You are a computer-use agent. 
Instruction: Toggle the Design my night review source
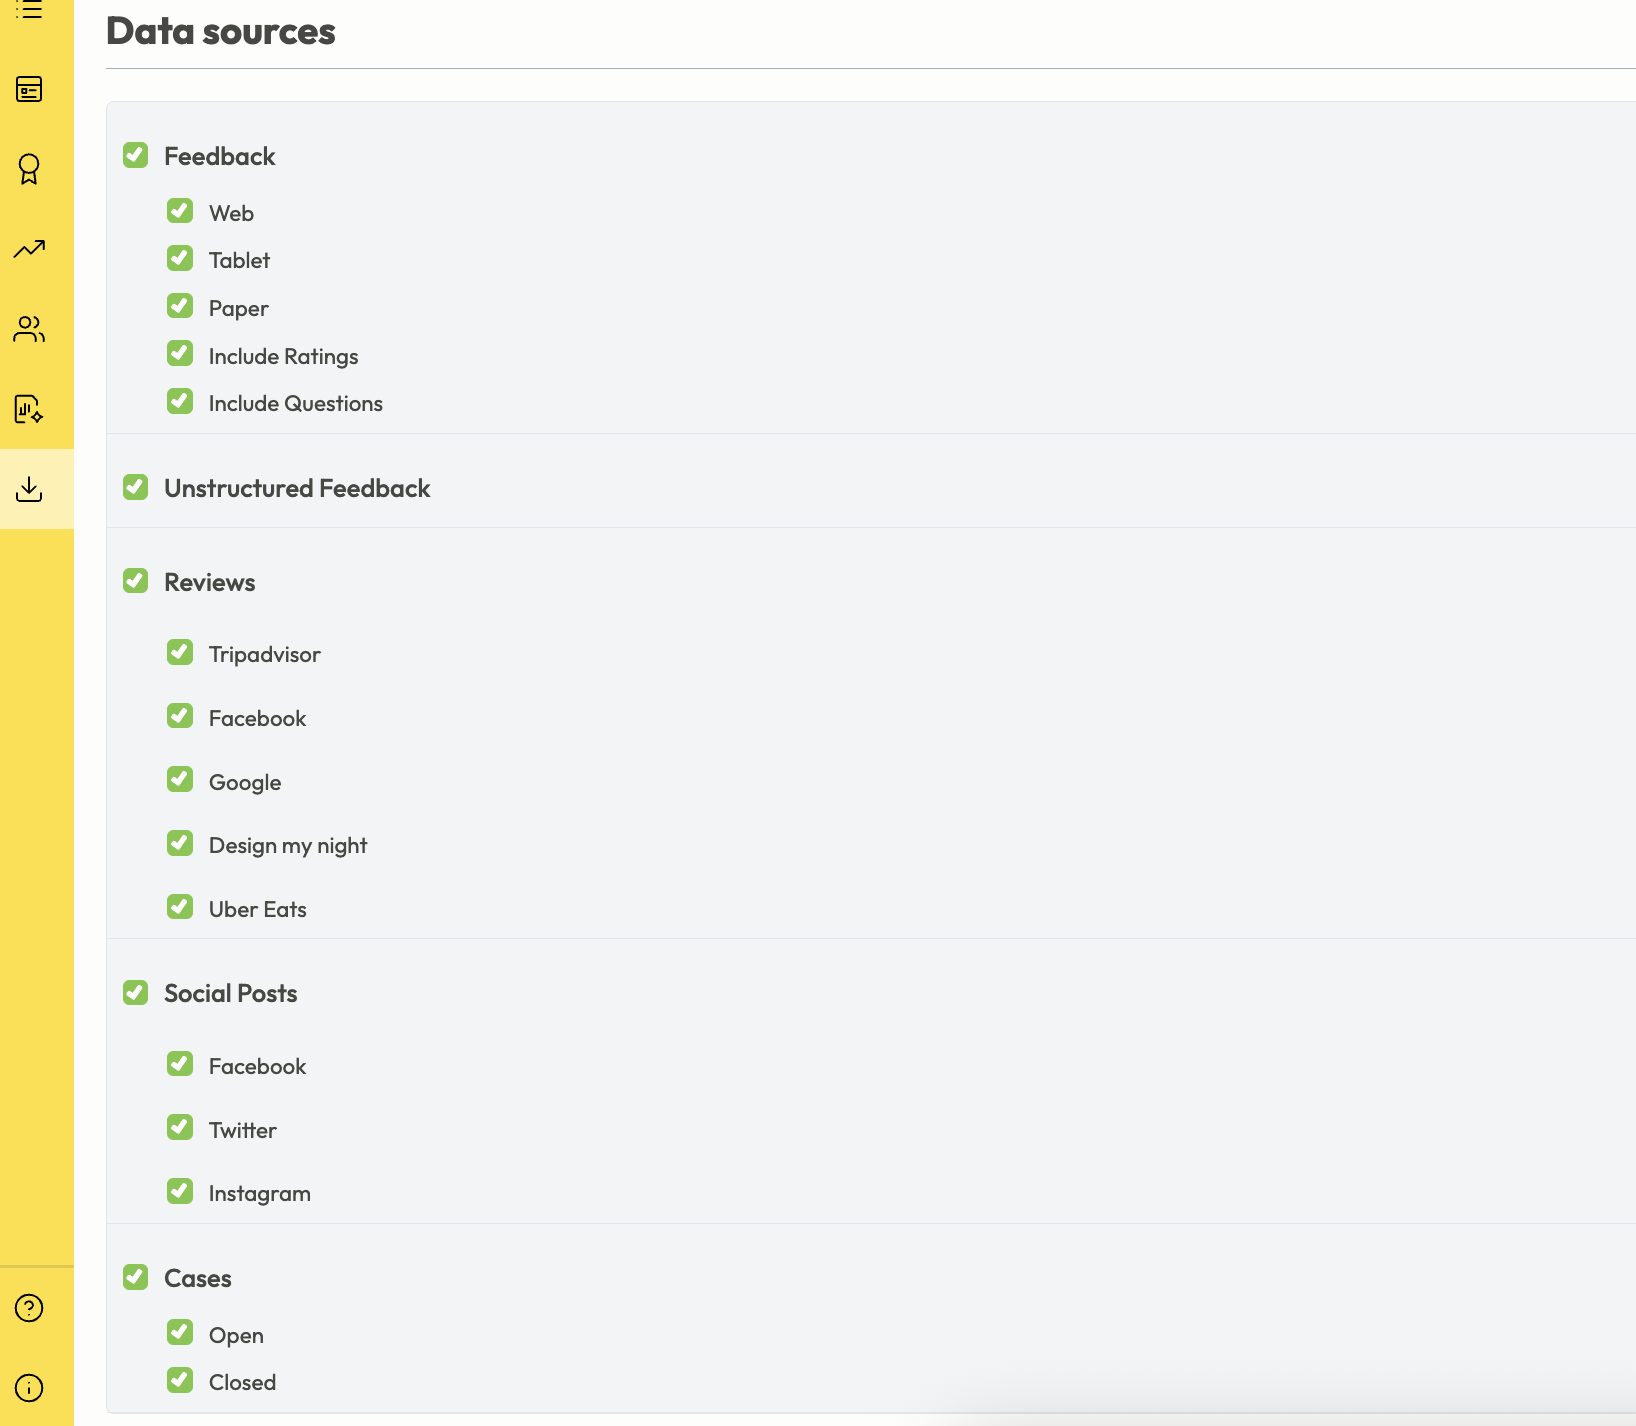180,843
